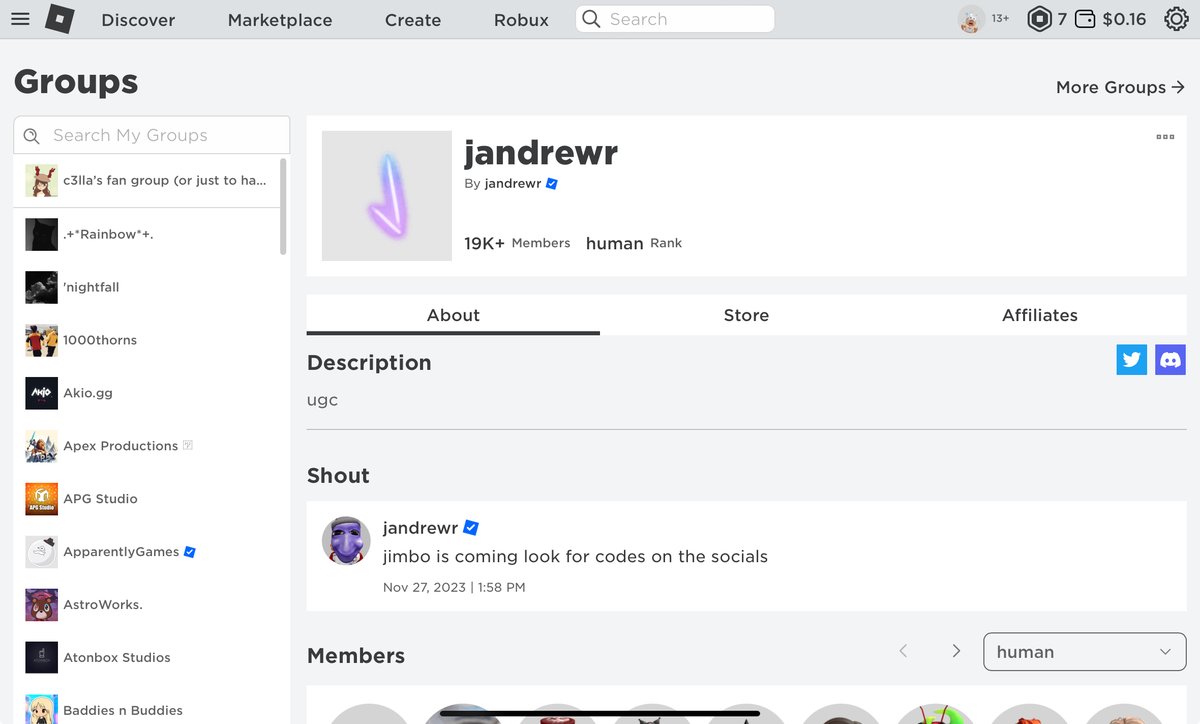The width and height of the screenshot is (1200, 724).
Task: Select Atonbox Studios group name text
Action: [117, 658]
